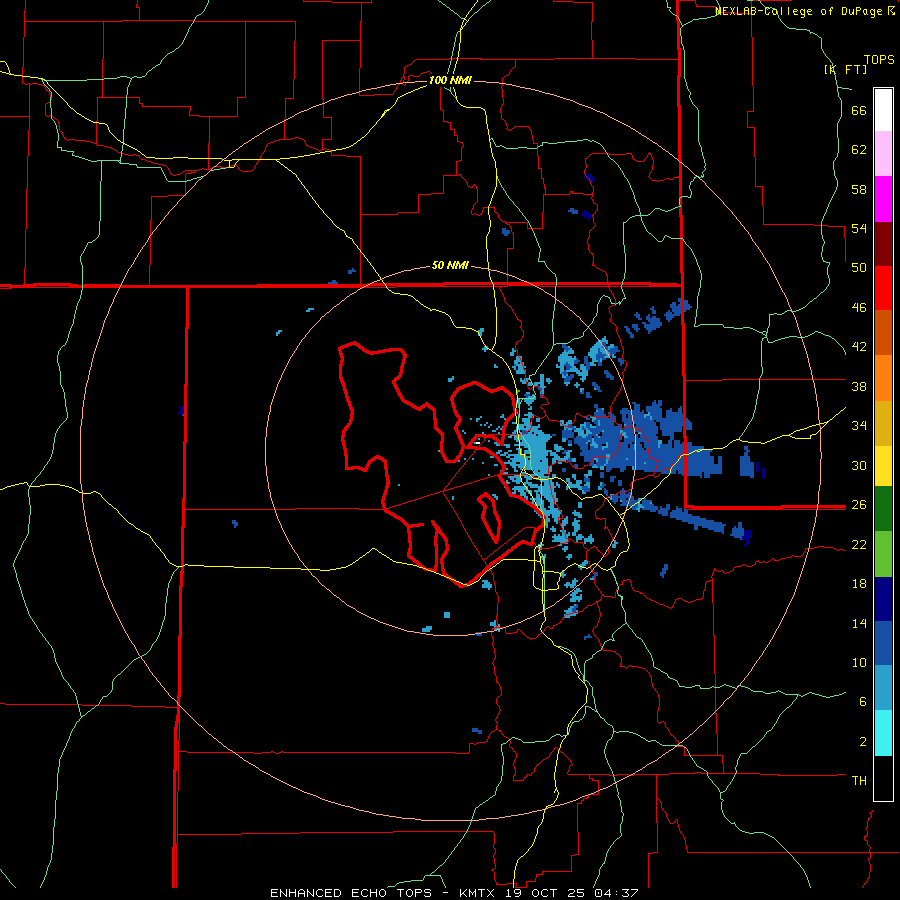900x900 pixels.
Task: Click the NEXLAB-College of DuPage text
Action: 800,11
